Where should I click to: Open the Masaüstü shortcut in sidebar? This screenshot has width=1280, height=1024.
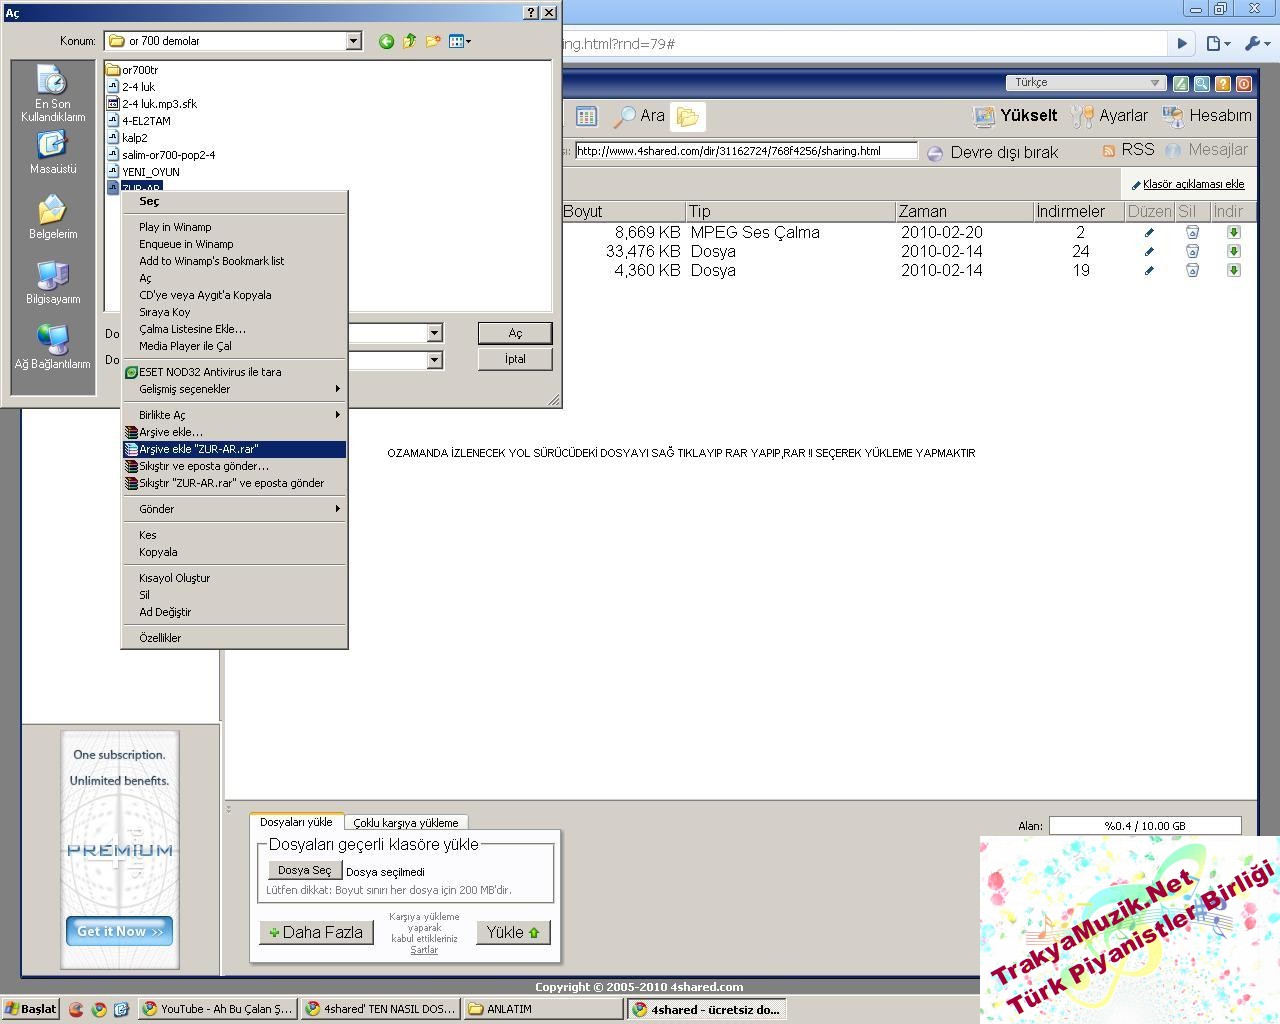[52, 152]
